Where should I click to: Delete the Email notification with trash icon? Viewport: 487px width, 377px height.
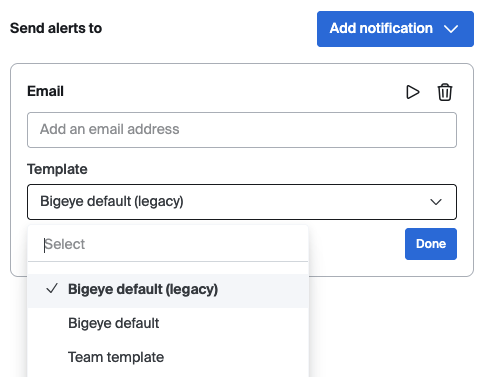click(x=445, y=92)
